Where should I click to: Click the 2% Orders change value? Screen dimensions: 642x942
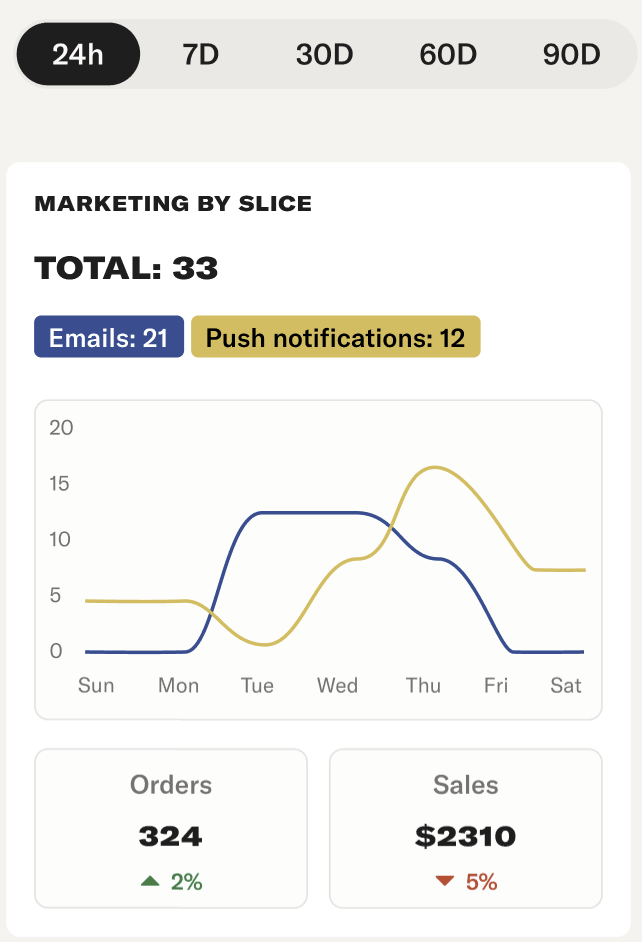click(186, 882)
